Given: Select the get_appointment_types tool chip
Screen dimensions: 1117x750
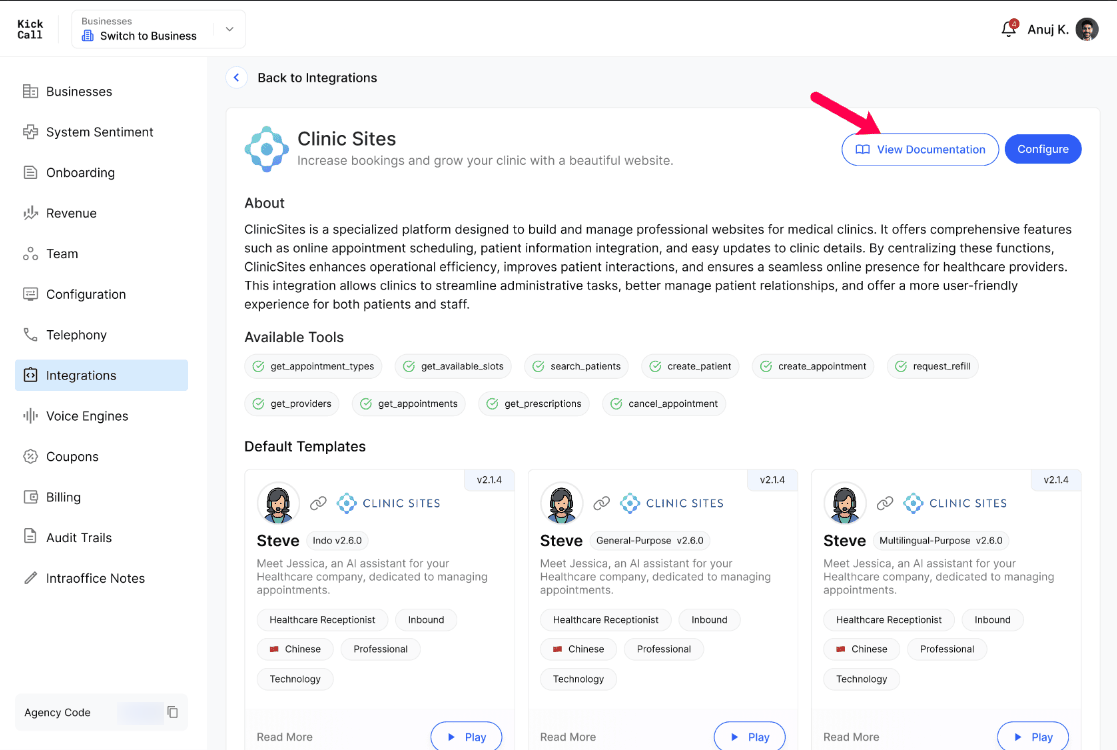Looking at the screenshot, I should coord(313,366).
